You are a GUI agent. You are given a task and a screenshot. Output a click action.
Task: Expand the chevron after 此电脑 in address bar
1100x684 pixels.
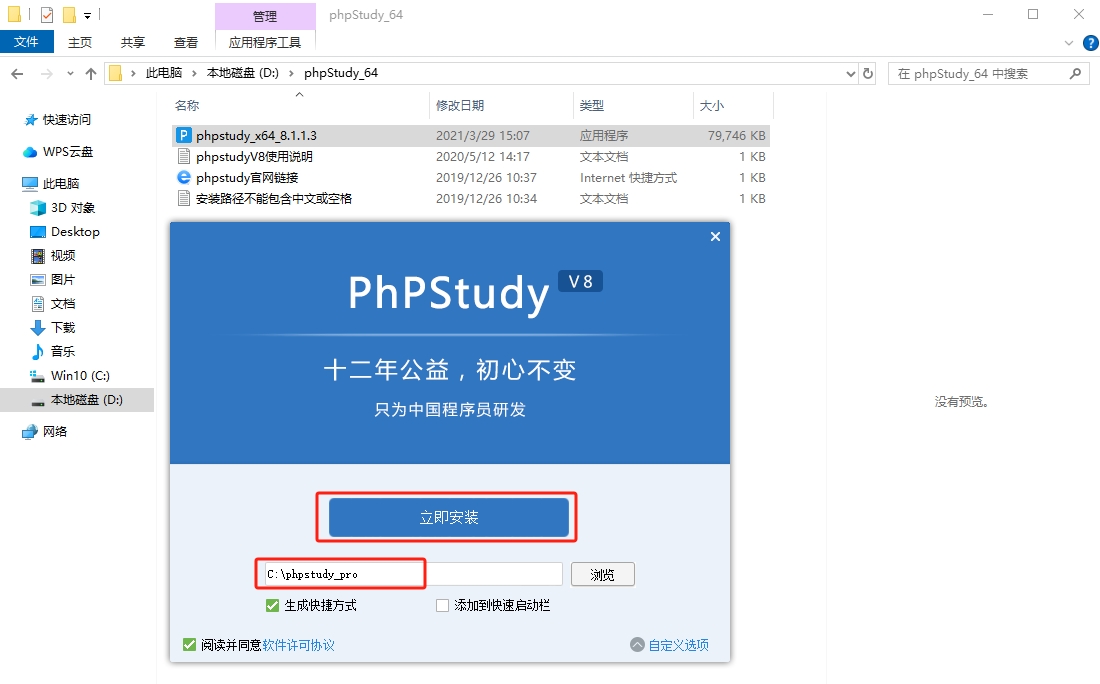194,73
